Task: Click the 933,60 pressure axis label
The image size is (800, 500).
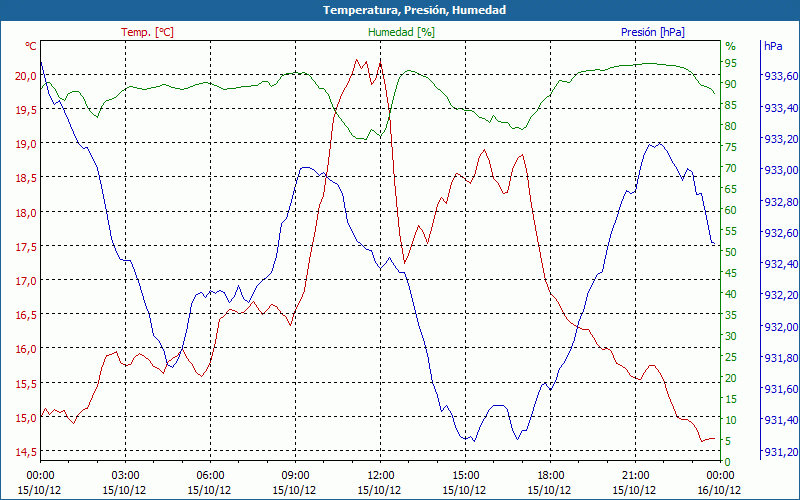Action: pos(781,76)
